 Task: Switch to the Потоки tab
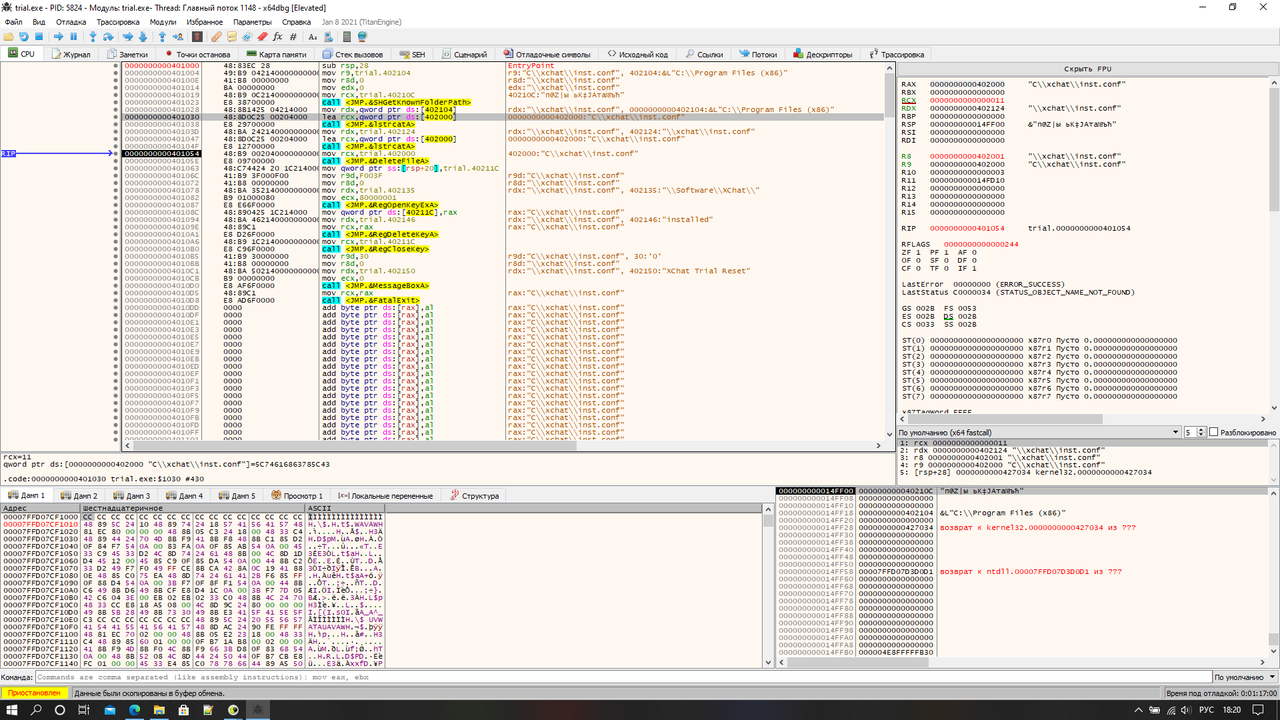coord(757,54)
